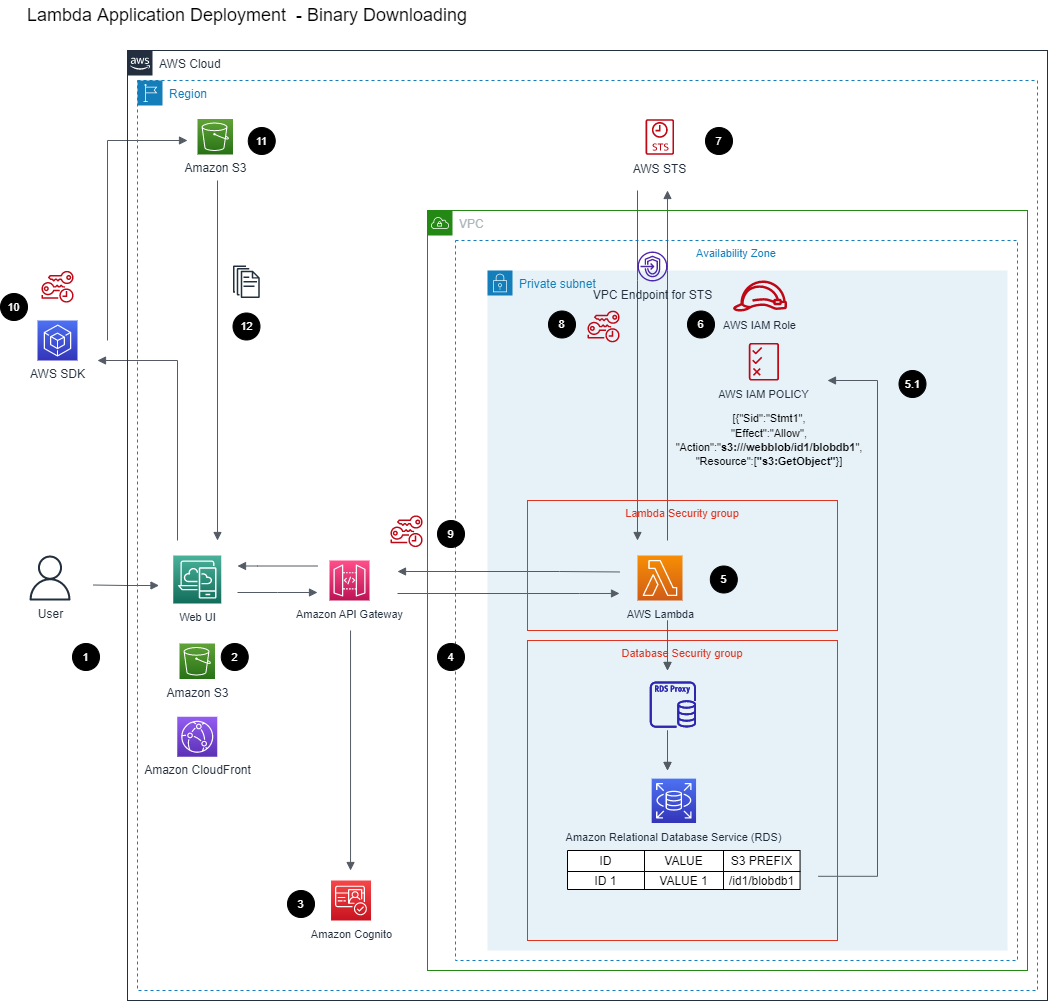The height and width of the screenshot is (1001, 1048).
Task: Click the 'Amazon Relational Database Service (RDS)' label
Action: pos(674,837)
